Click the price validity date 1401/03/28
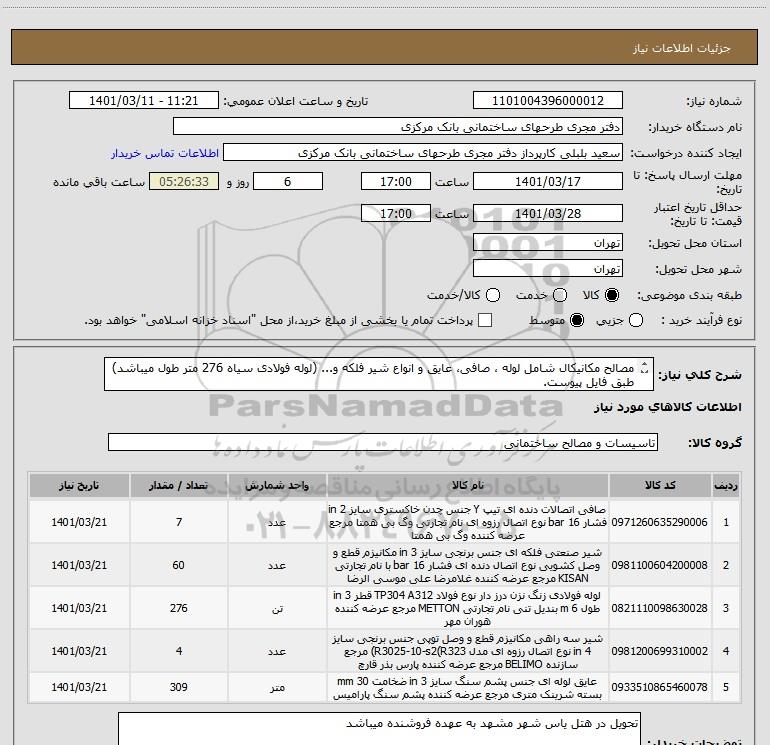Viewport: 770px width, 745px height. pyautogui.click(x=548, y=213)
